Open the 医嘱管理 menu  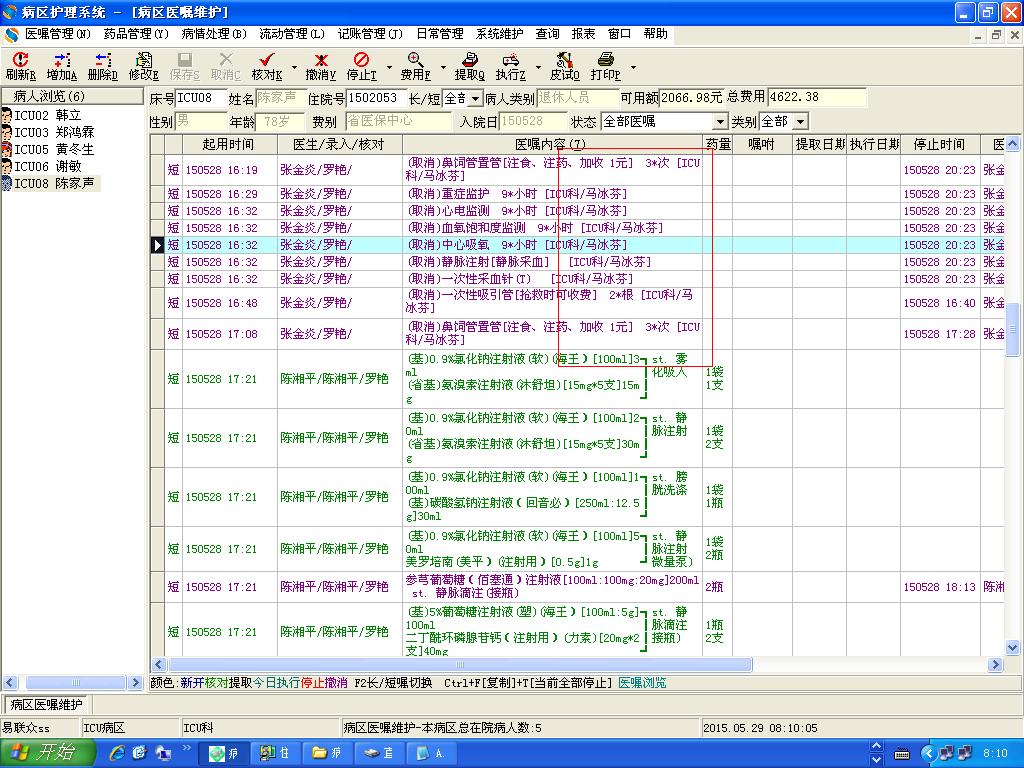57,34
